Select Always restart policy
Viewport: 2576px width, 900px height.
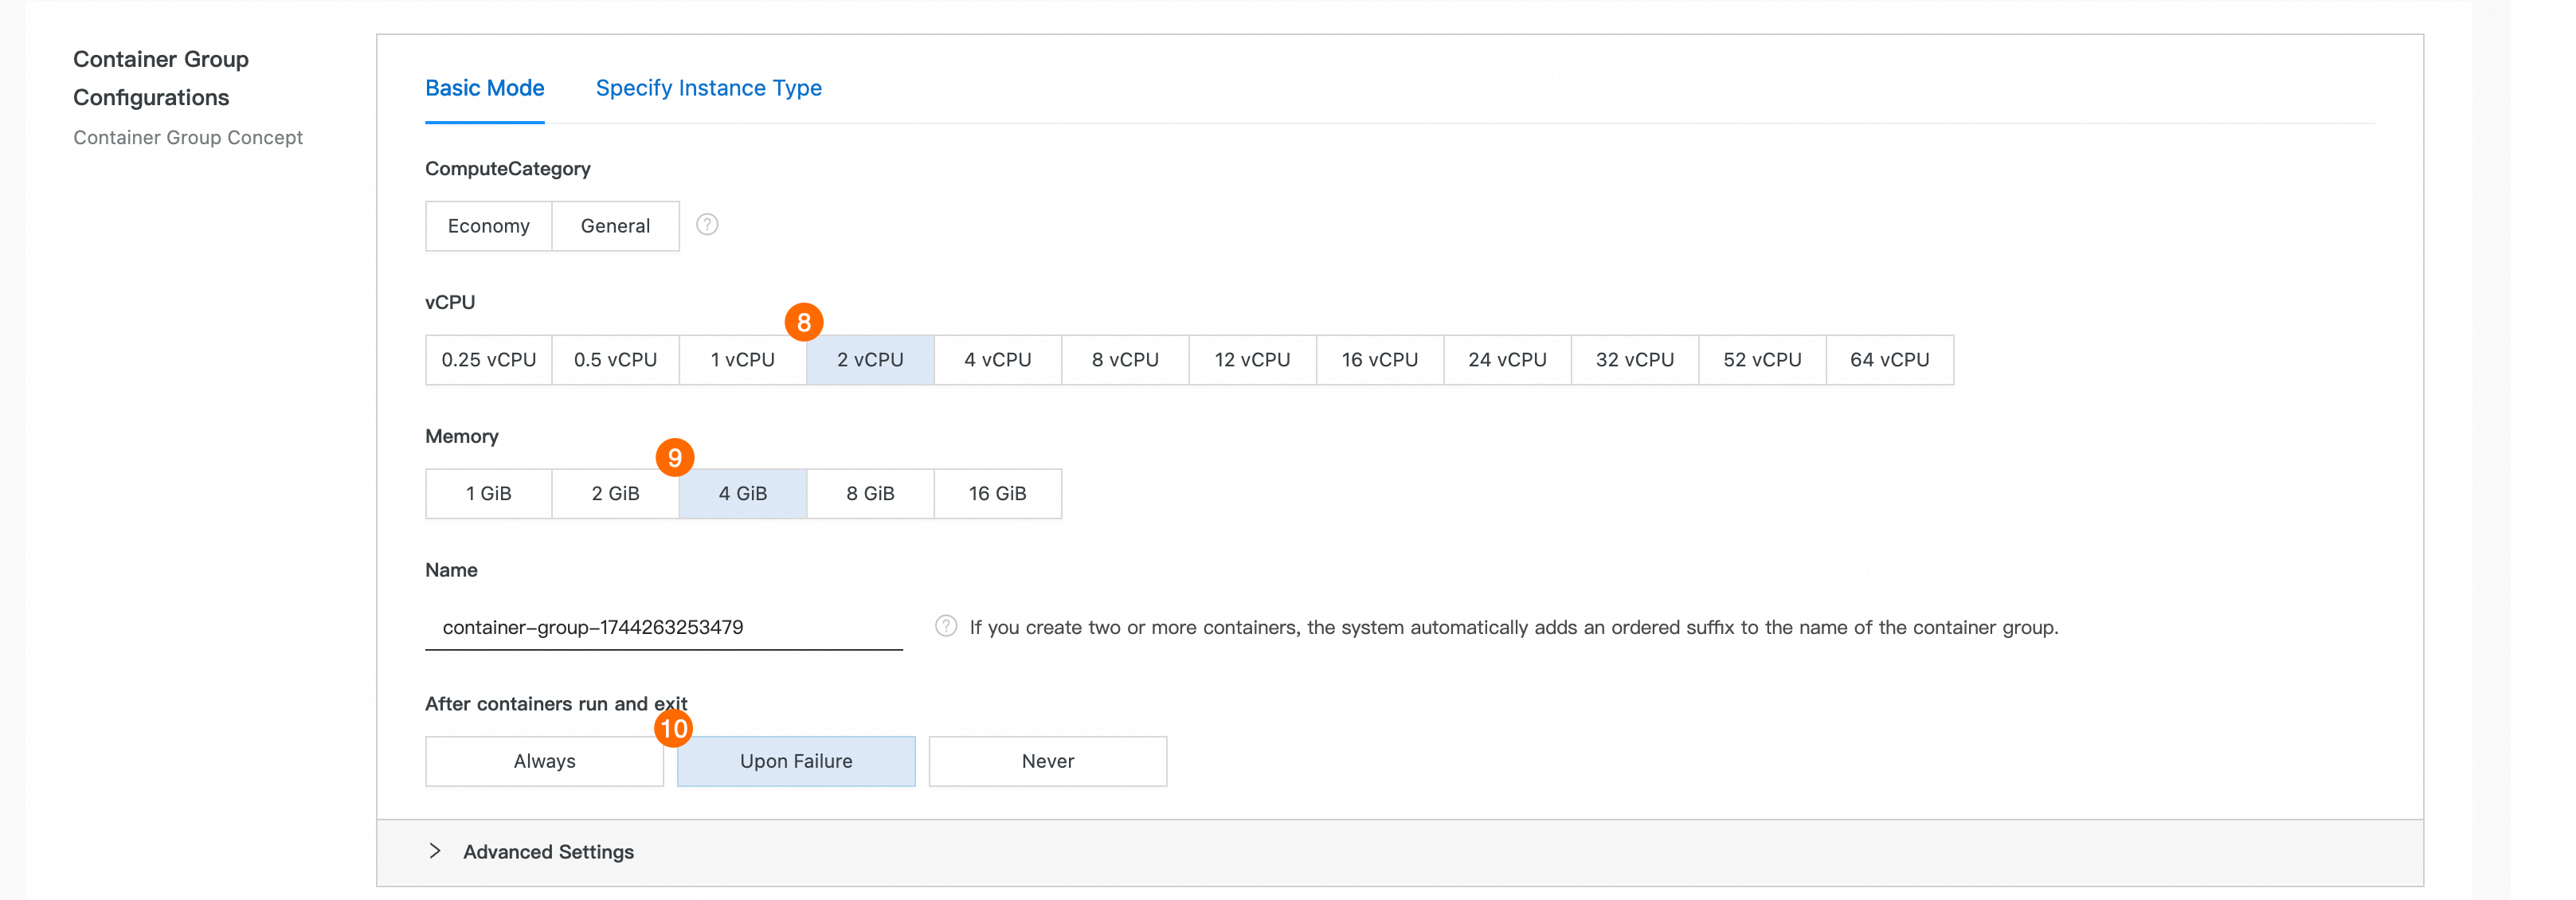(544, 762)
